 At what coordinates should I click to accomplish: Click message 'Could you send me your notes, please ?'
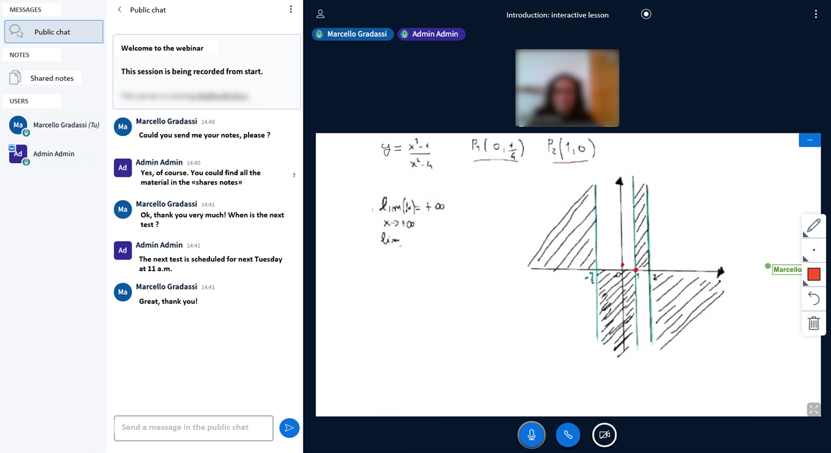click(x=205, y=135)
